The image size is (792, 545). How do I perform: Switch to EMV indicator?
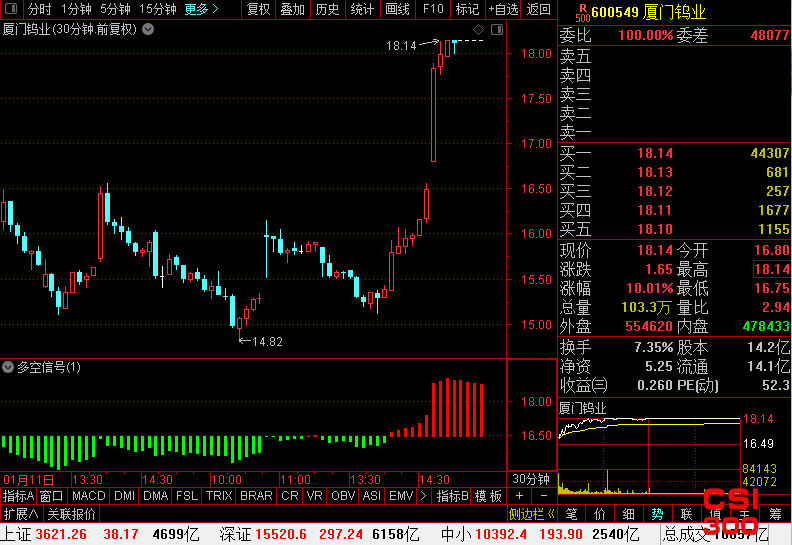tap(401, 496)
